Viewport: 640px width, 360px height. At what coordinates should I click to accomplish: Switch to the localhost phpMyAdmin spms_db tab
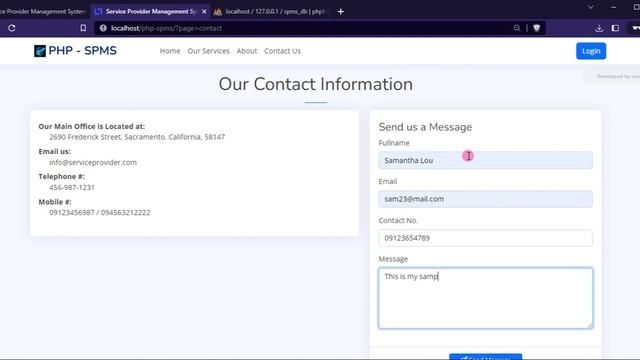(272, 11)
